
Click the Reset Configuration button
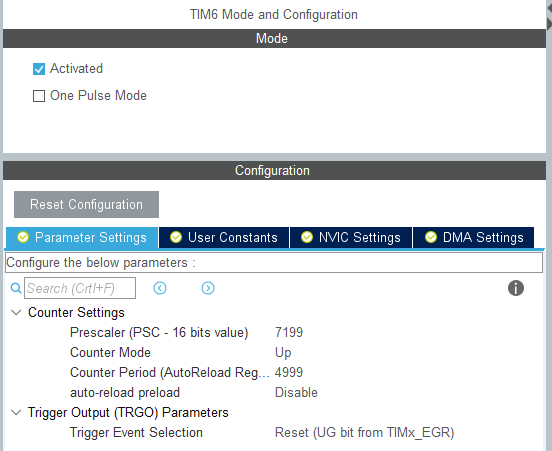(86, 205)
